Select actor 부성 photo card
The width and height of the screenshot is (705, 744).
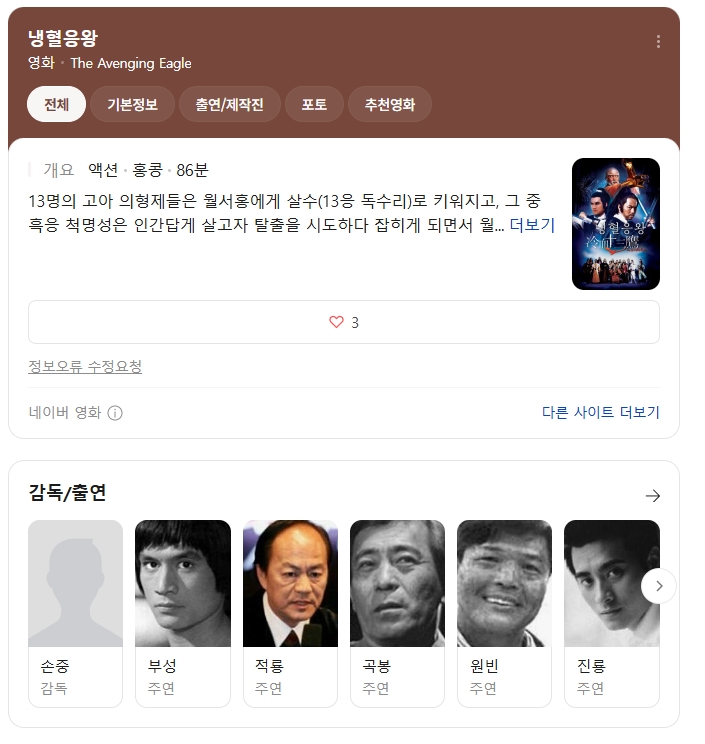[x=183, y=614]
